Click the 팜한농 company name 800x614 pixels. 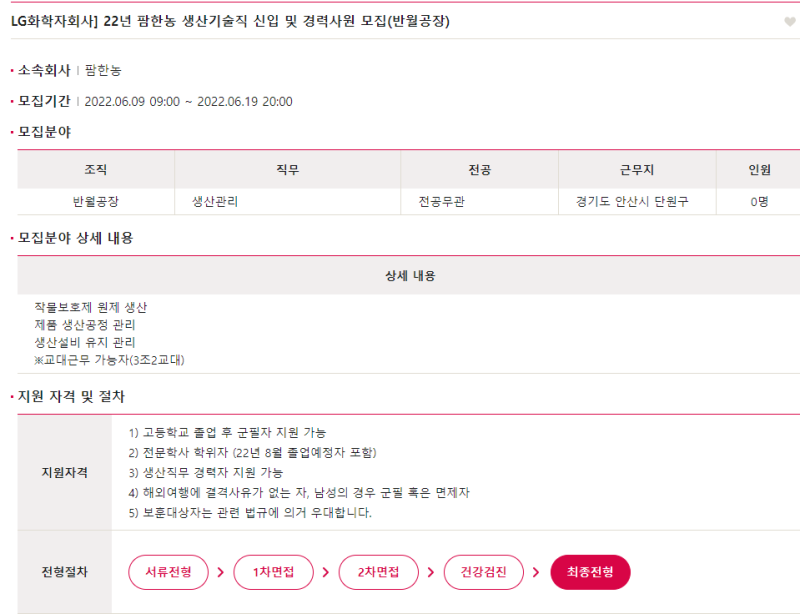[104, 70]
